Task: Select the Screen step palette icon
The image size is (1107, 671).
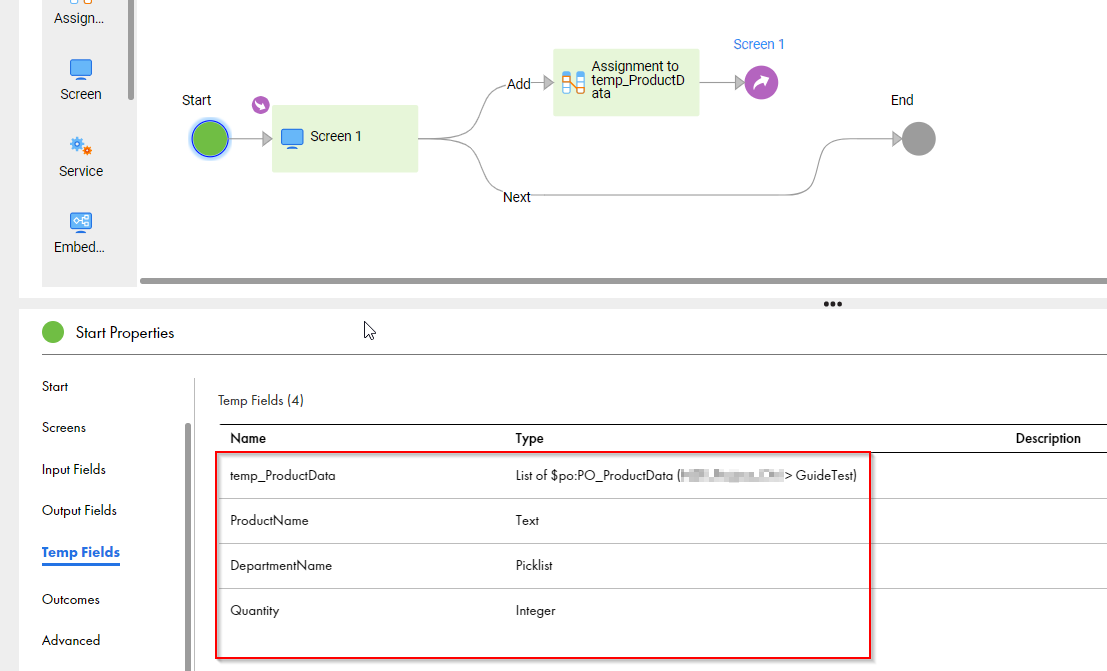Action: [x=80, y=69]
